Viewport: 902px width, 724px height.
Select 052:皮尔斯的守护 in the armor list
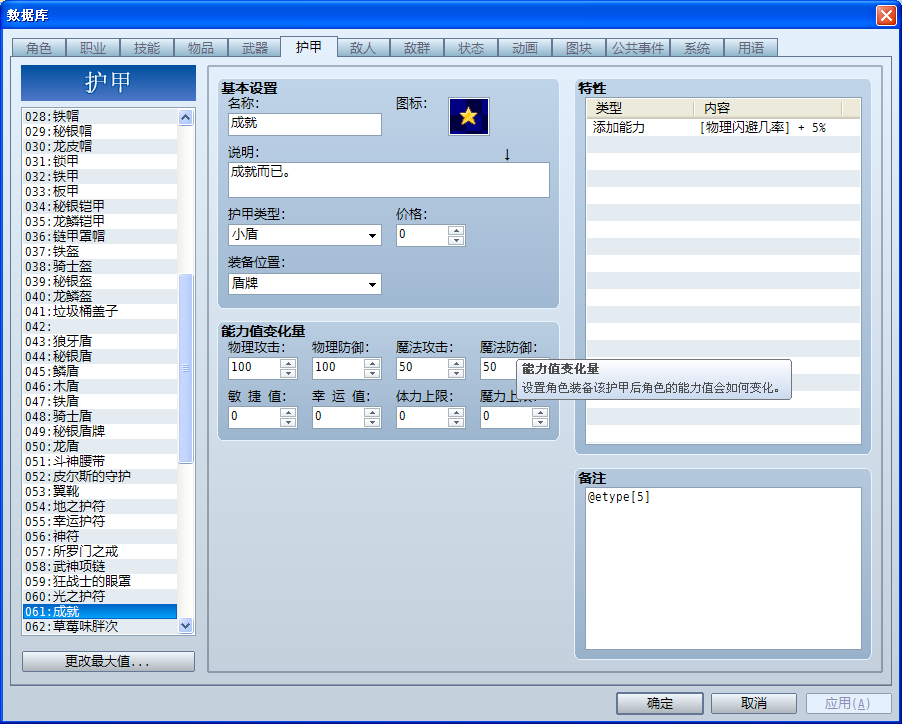(100, 476)
